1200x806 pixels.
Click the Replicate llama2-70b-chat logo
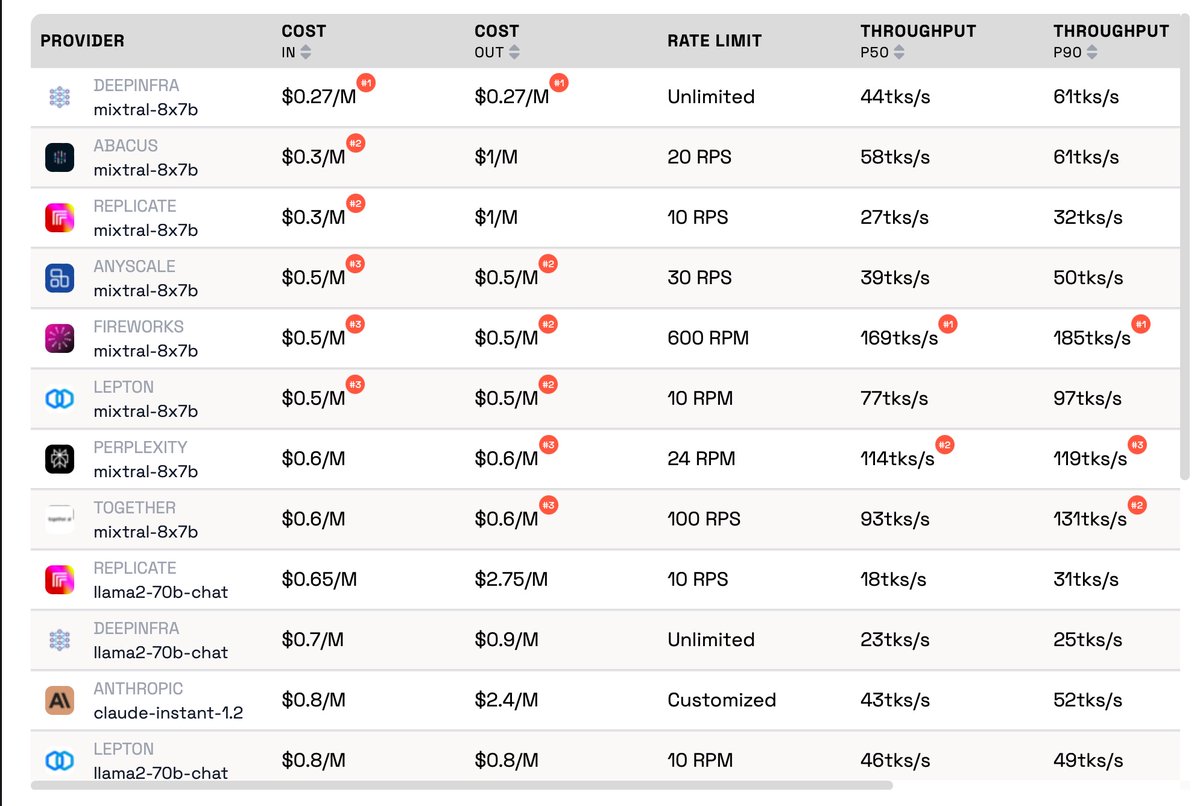(x=60, y=579)
